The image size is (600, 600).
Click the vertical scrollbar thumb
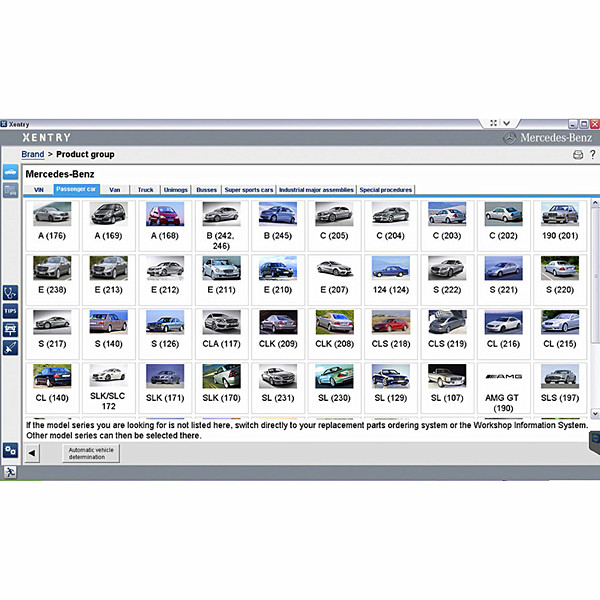tap(595, 276)
